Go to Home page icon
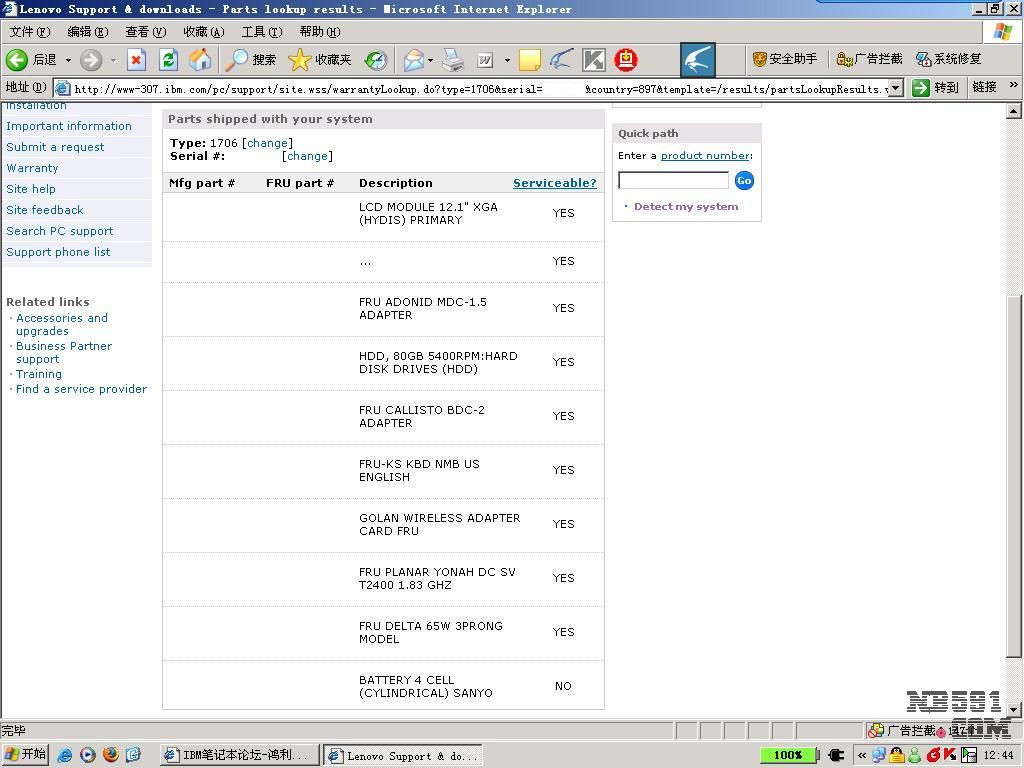The width and height of the screenshot is (1024, 768). (x=200, y=60)
